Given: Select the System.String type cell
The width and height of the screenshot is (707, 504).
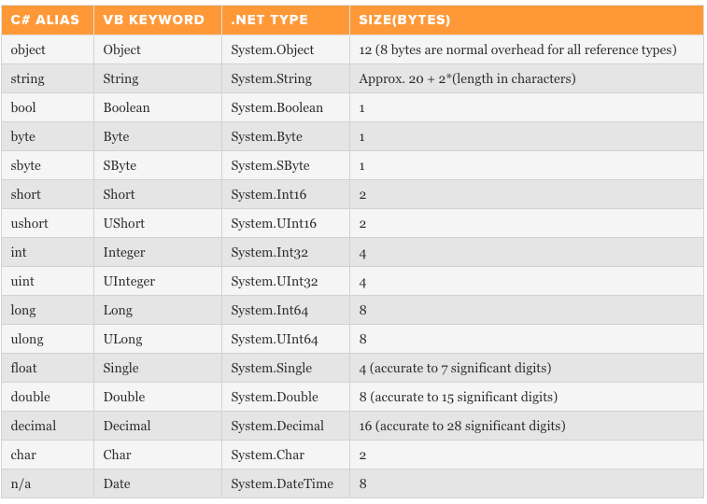Looking at the screenshot, I should (271, 78).
